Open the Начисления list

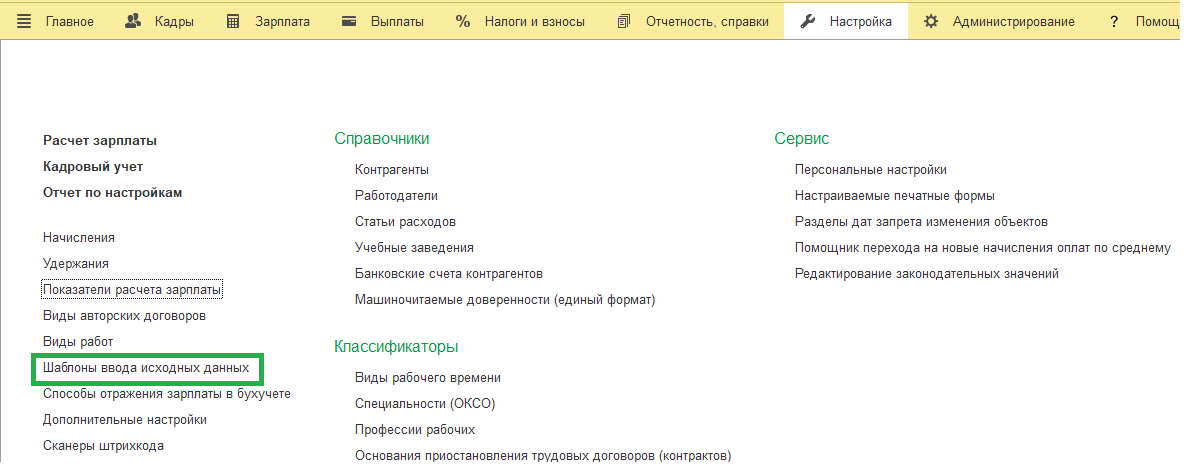(79, 238)
